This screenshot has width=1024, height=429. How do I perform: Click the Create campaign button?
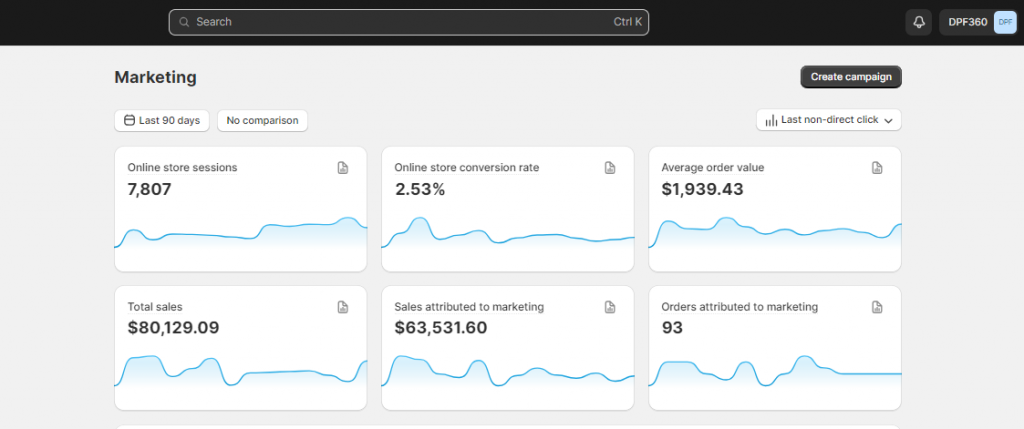tap(851, 77)
